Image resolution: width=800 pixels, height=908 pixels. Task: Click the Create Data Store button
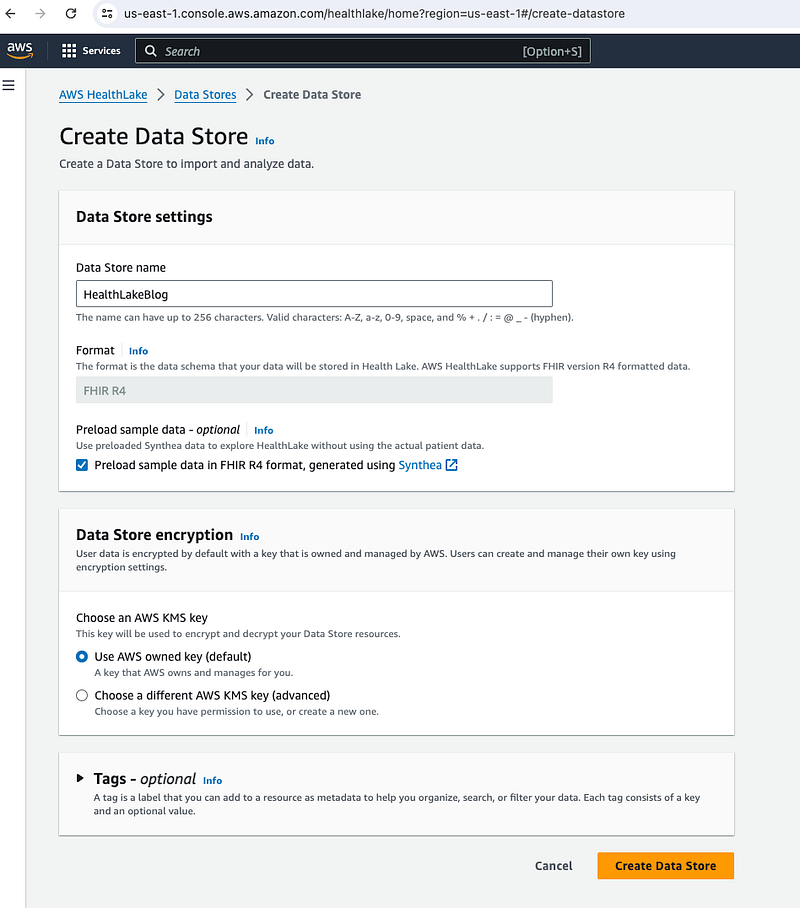coord(666,866)
